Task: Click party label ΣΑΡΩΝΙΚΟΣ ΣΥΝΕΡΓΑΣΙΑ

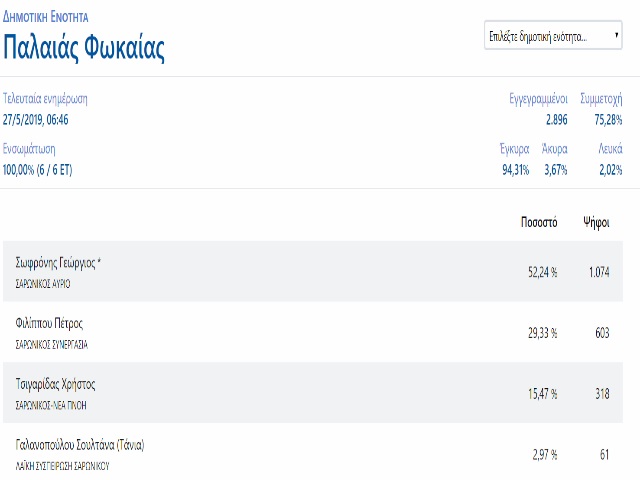Action: pyautogui.click(x=51, y=345)
